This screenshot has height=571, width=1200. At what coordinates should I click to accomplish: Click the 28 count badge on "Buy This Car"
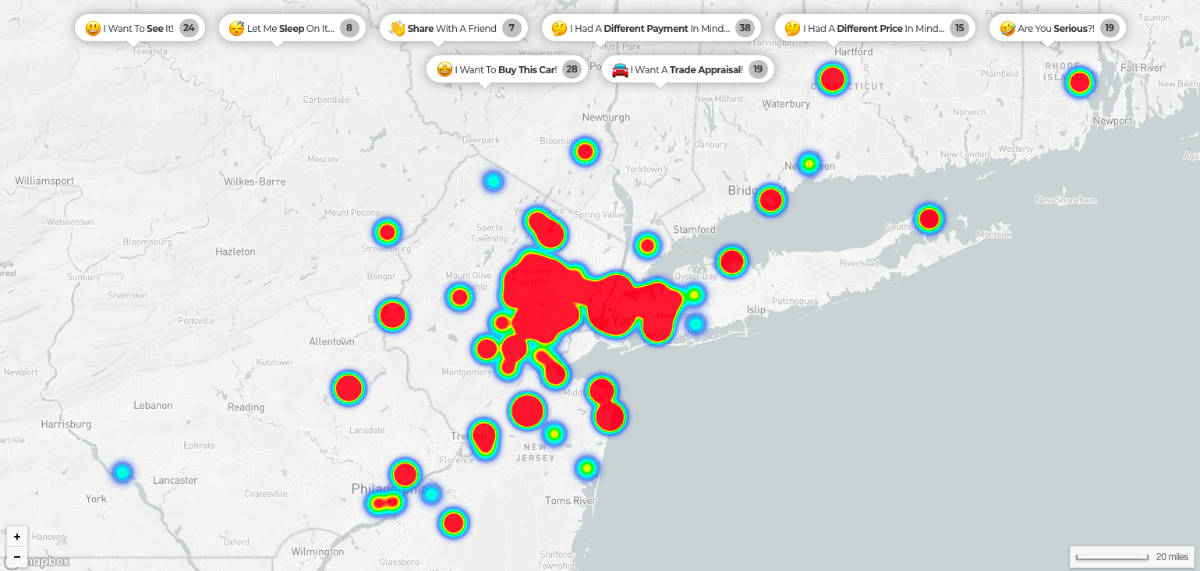[x=571, y=69]
